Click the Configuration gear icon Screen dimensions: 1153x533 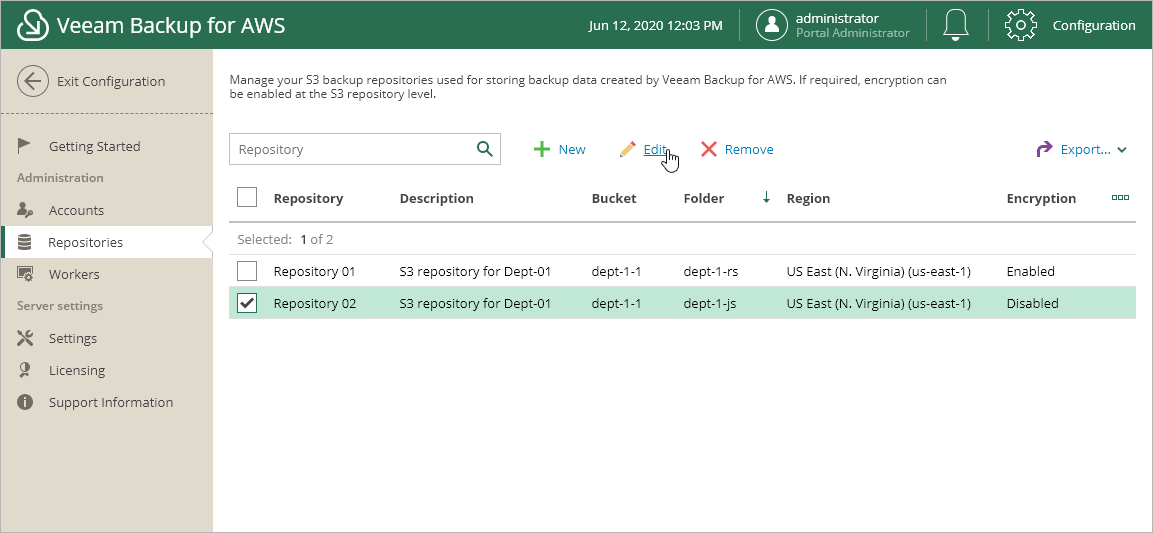pyautogui.click(x=1021, y=26)
